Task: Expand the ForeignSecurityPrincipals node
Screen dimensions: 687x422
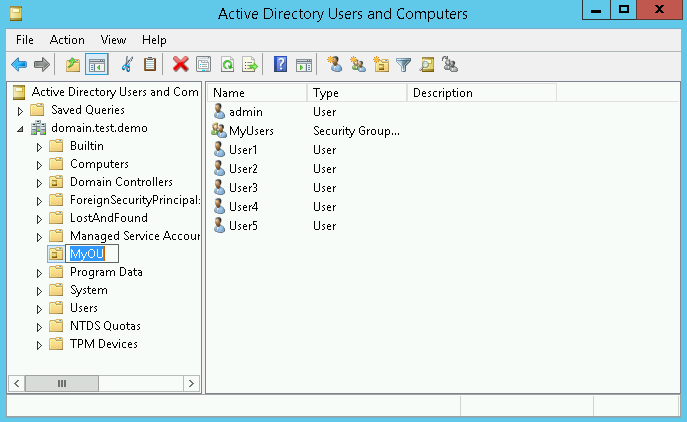Action: click(x=39, y=201)
